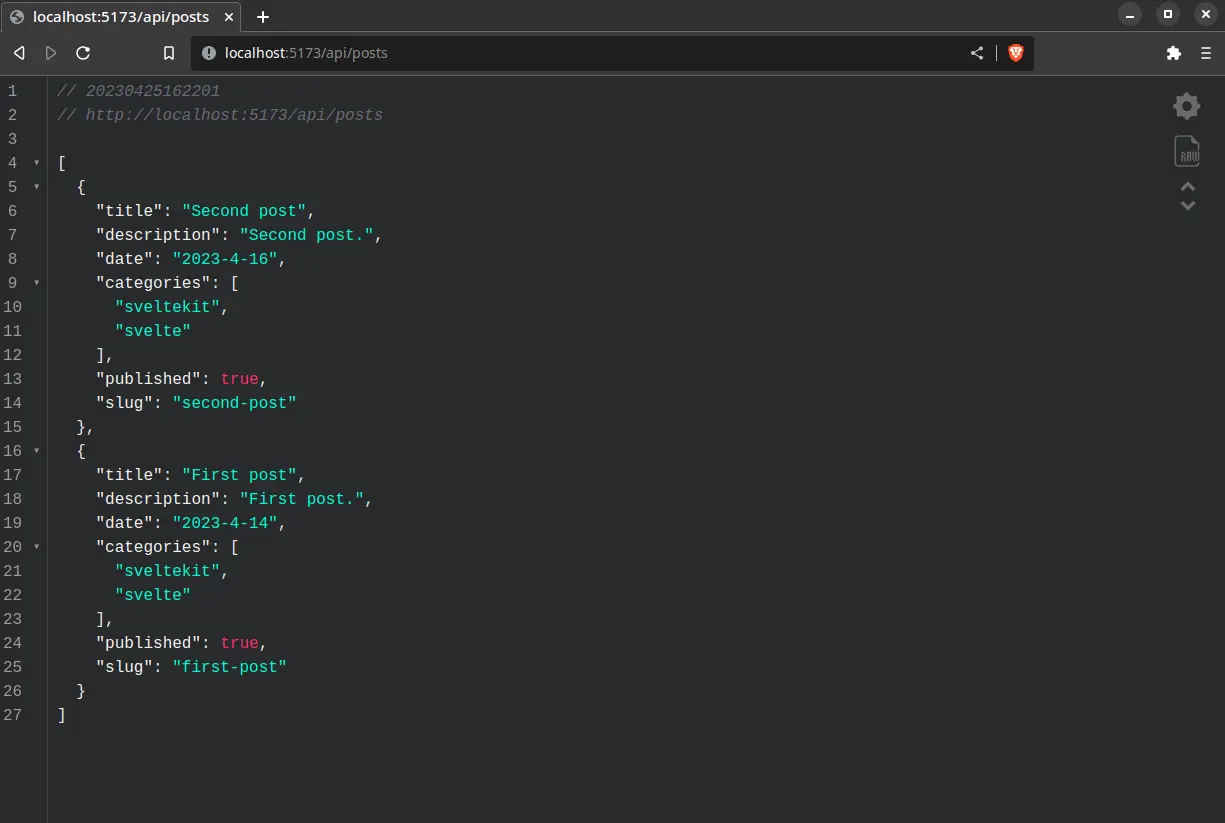Minimize the browser window
This screenshot has width=1225, height=823.
[x=1130, y=15]
